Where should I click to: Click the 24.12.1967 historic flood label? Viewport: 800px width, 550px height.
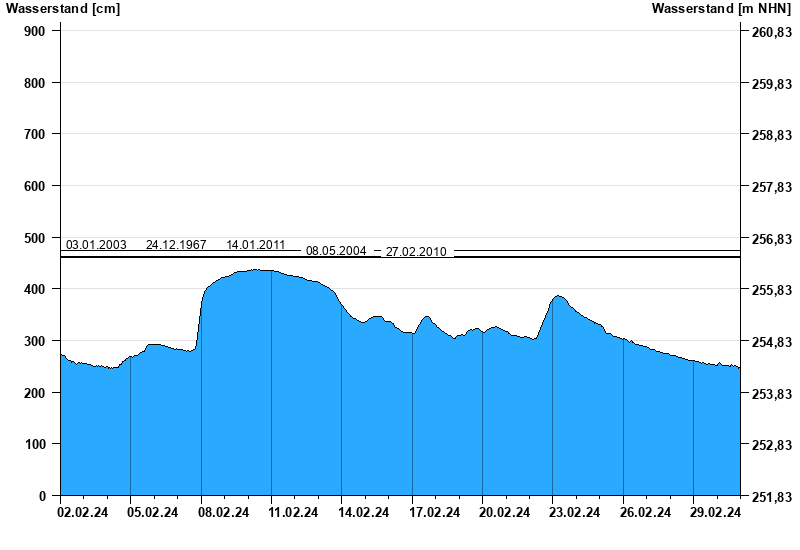[x=176, y=245]
